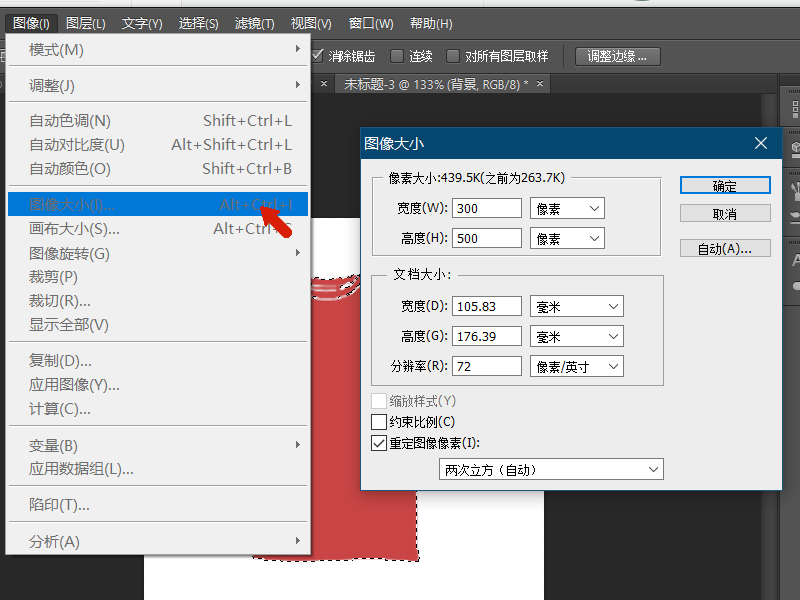Click the 调整边缘... button
The height and width of the screenshot is (600, 800).
(617, 56)
